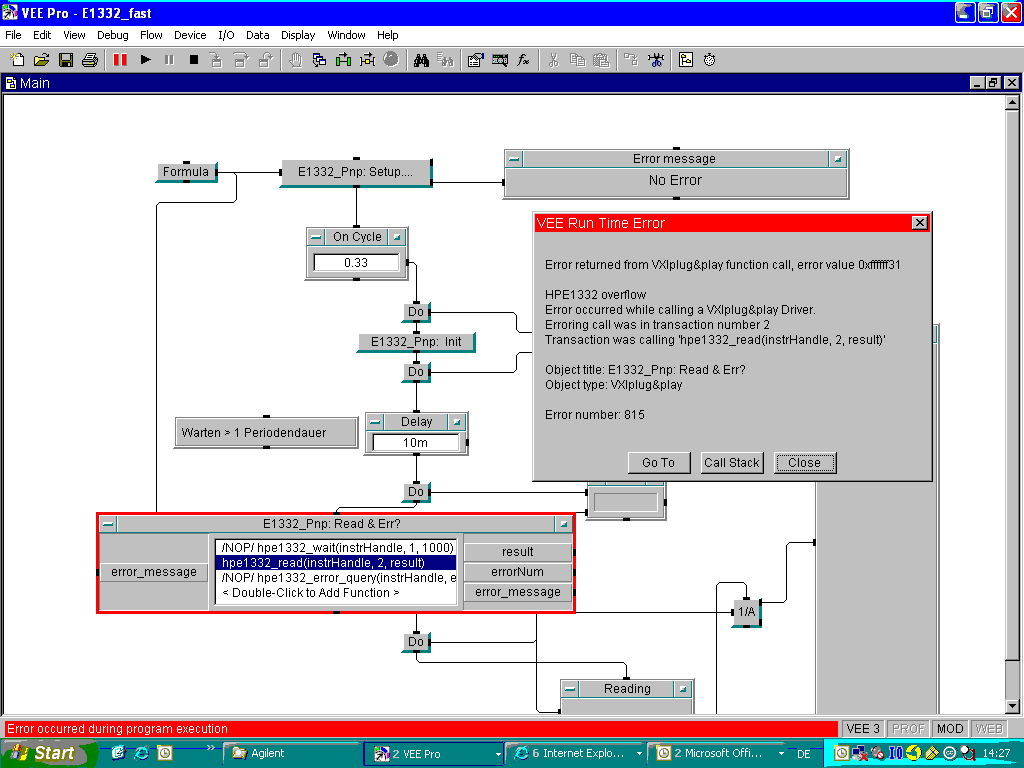Click the red Profiler/breakpoint toolbar icon
Viewport: 1024px width, 768px height.
click(120, 60)
